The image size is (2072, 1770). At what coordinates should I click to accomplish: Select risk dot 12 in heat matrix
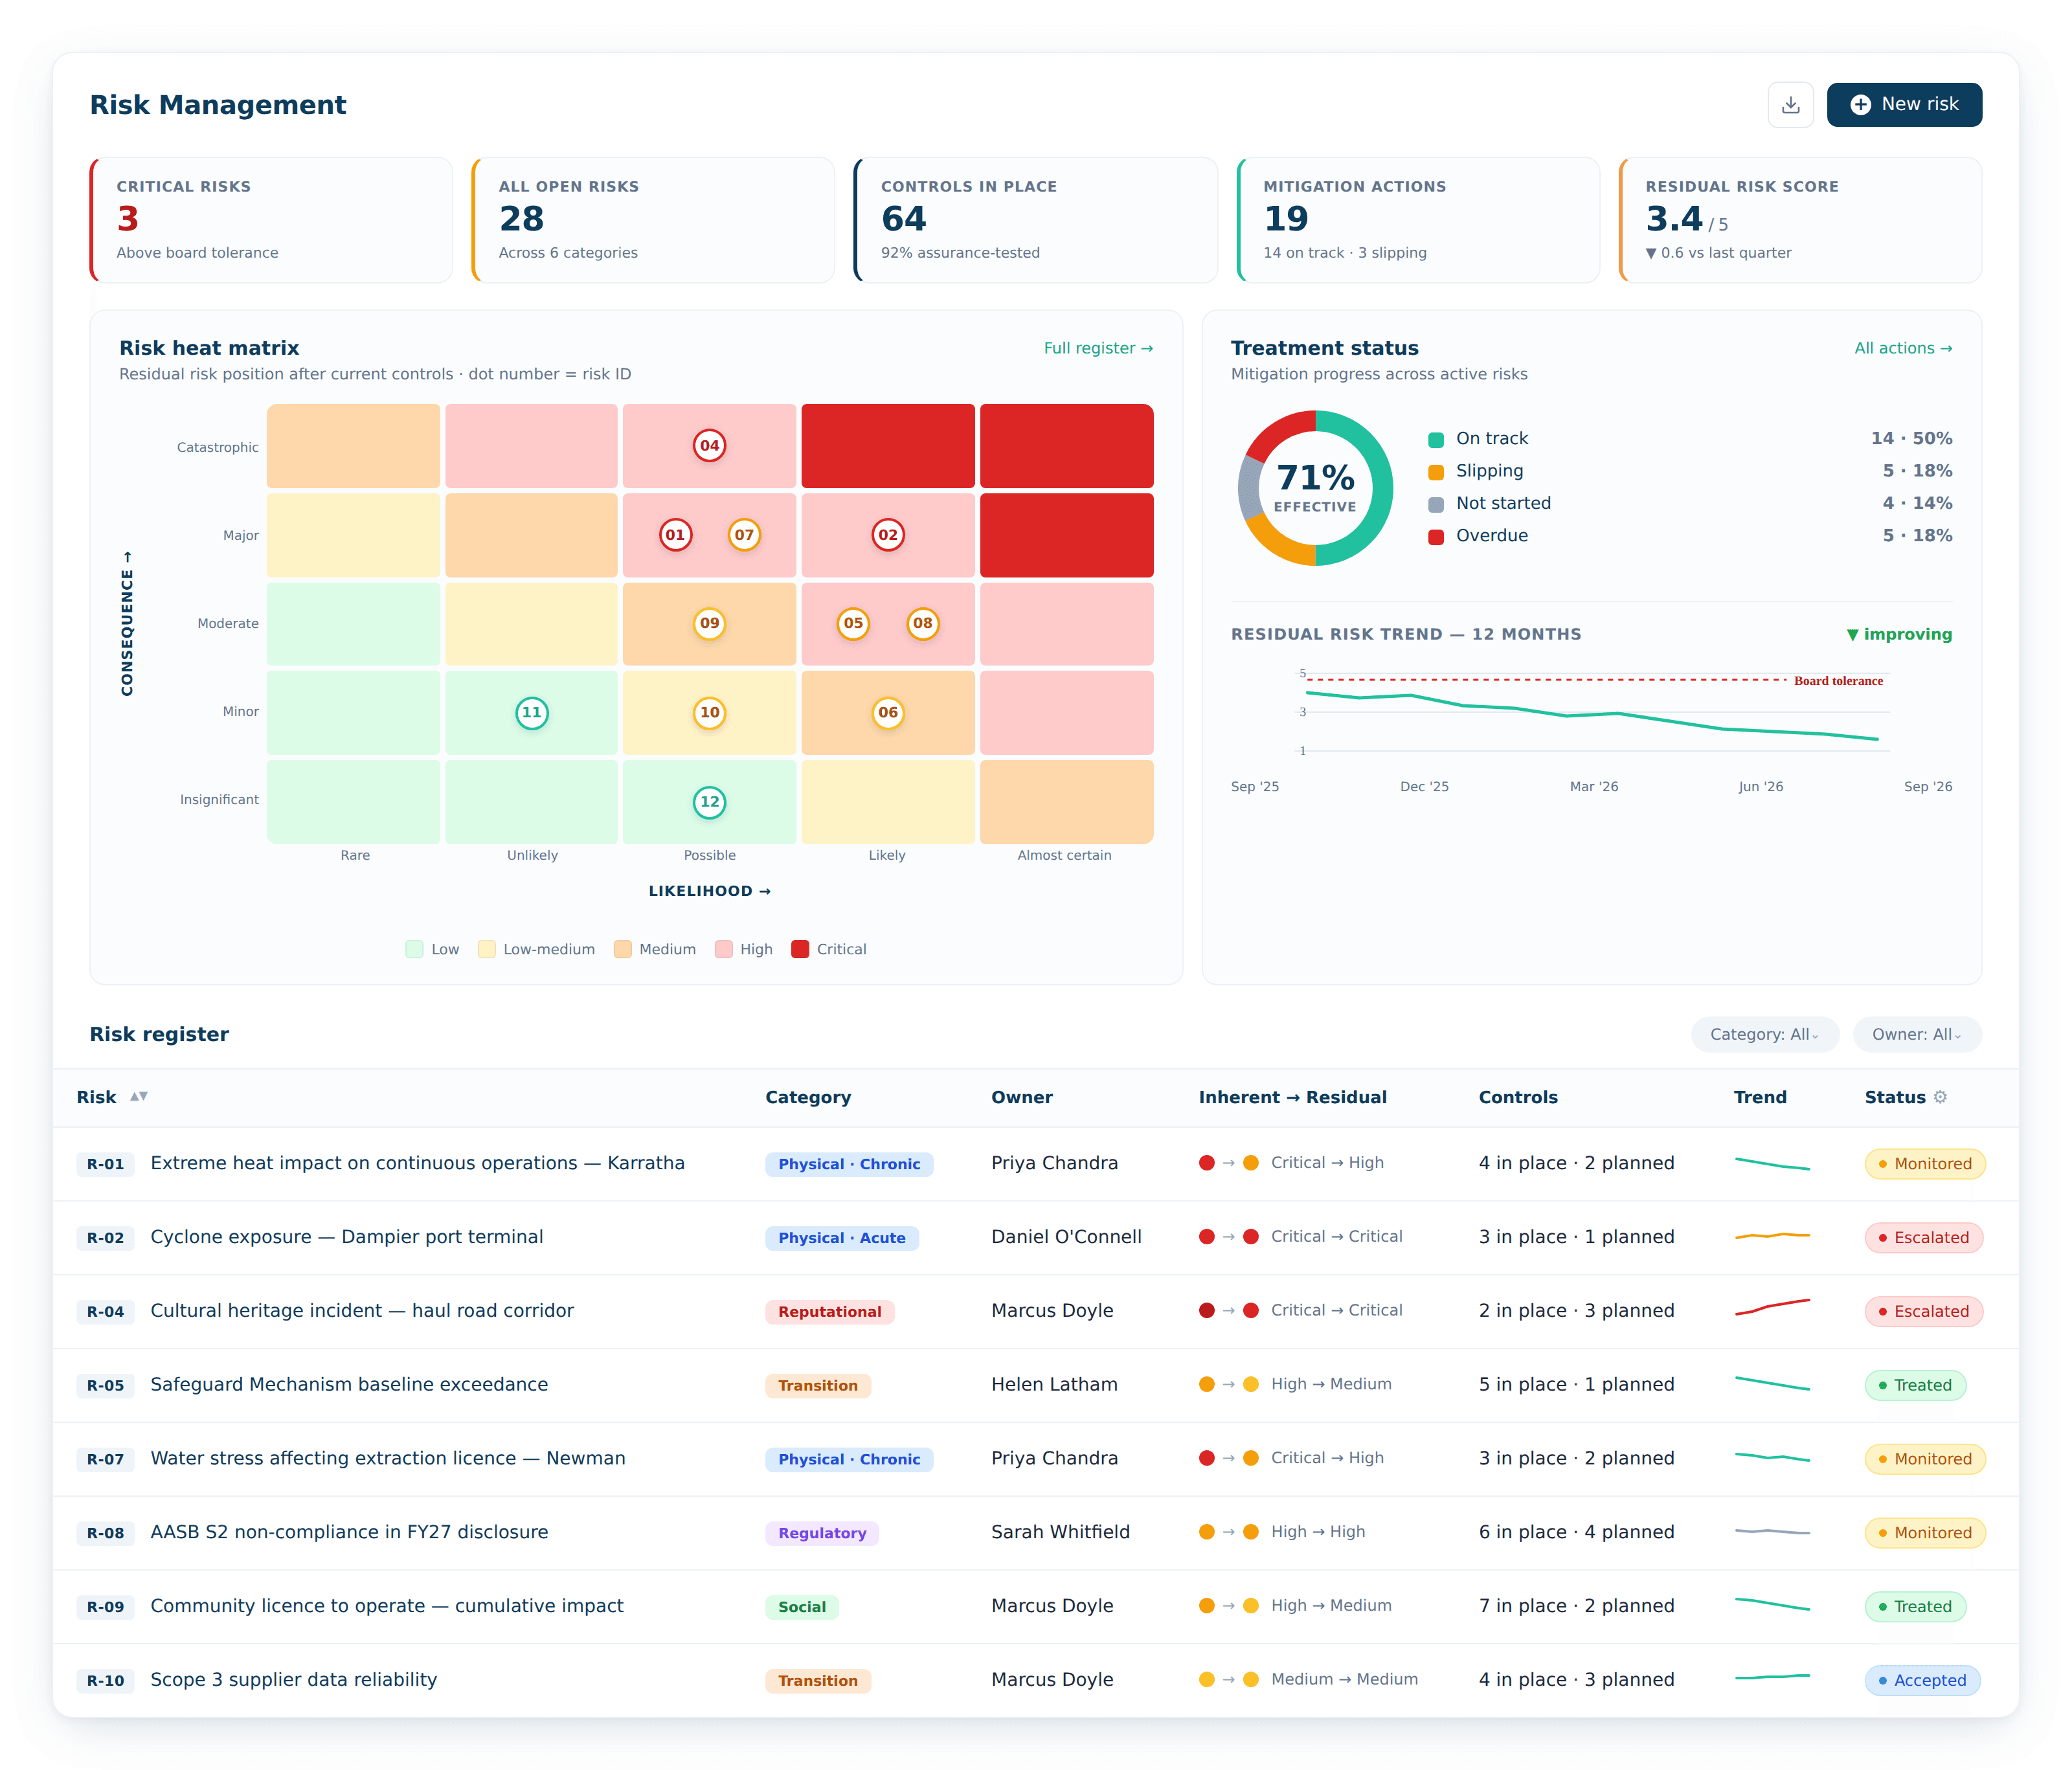(x=710, y=802)
